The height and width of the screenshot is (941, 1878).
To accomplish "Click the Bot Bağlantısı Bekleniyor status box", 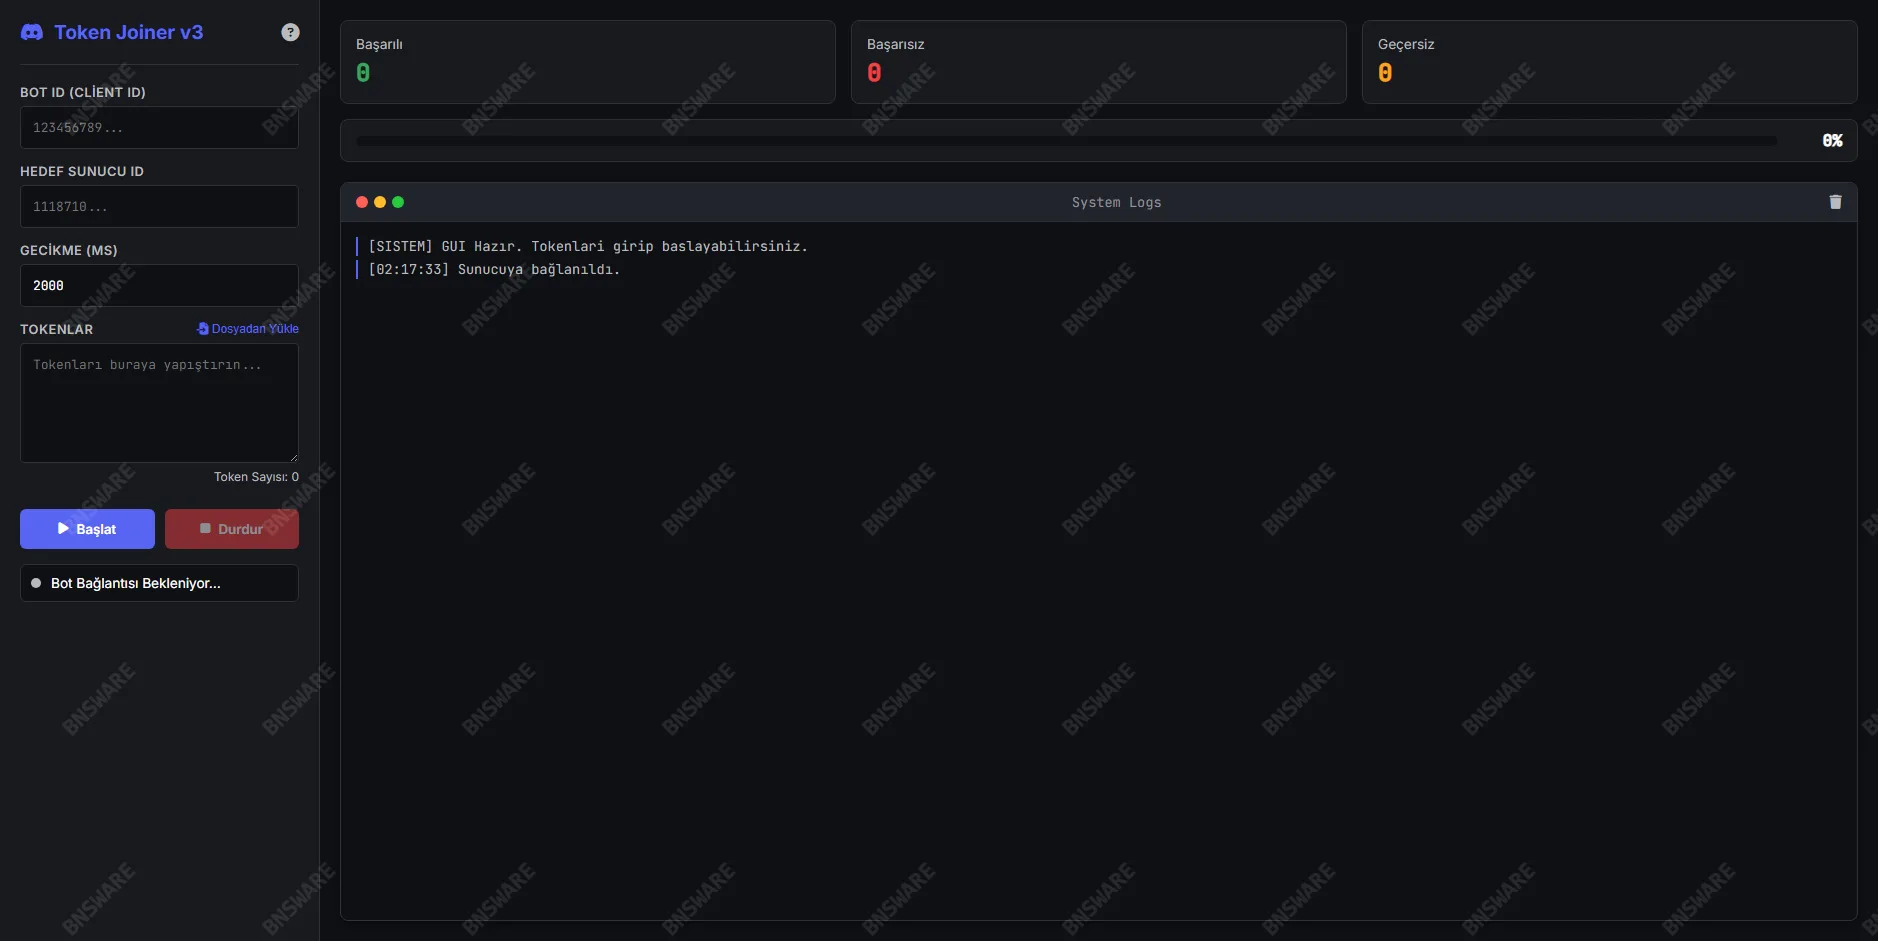I will (159, 583).
